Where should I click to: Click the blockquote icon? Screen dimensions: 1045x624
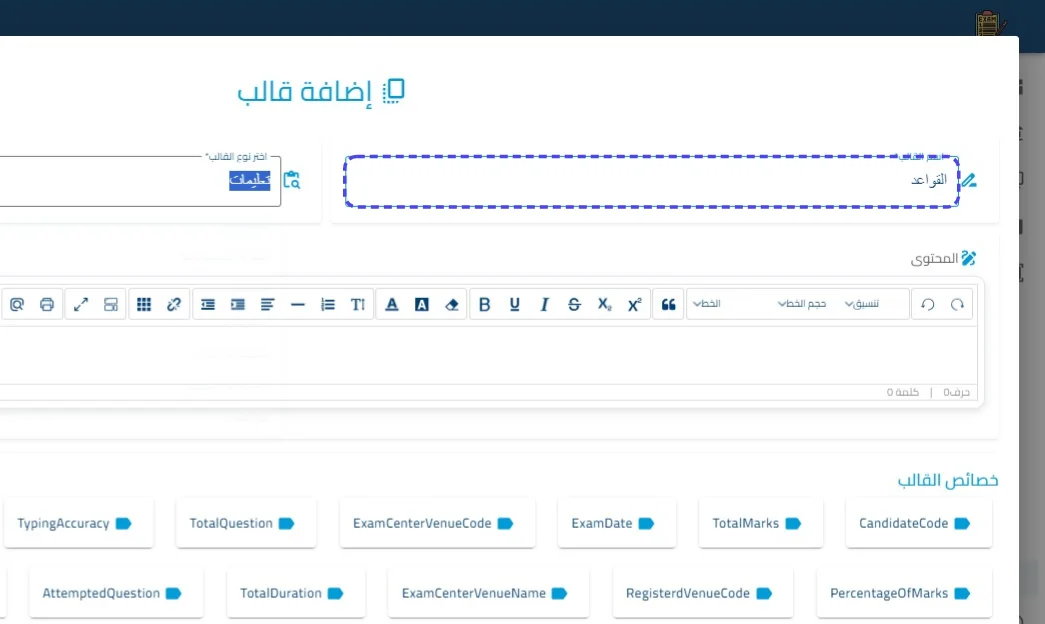668,305
